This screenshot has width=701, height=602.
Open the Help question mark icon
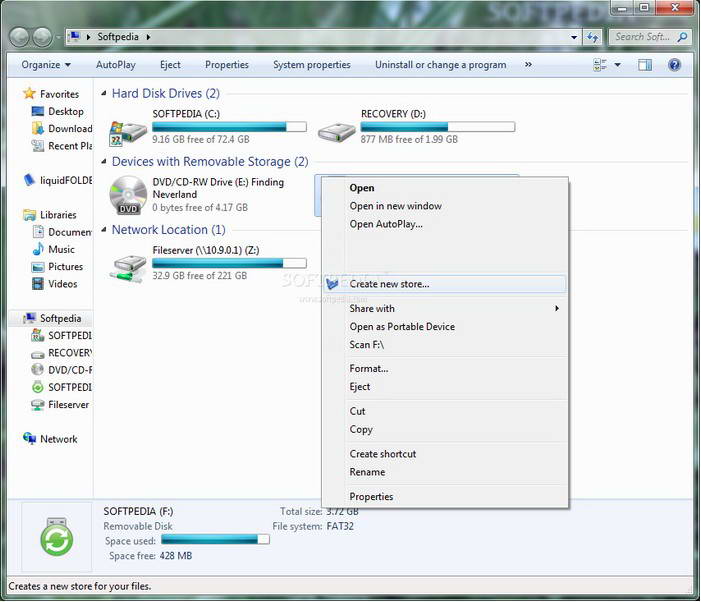click(674, 65)
